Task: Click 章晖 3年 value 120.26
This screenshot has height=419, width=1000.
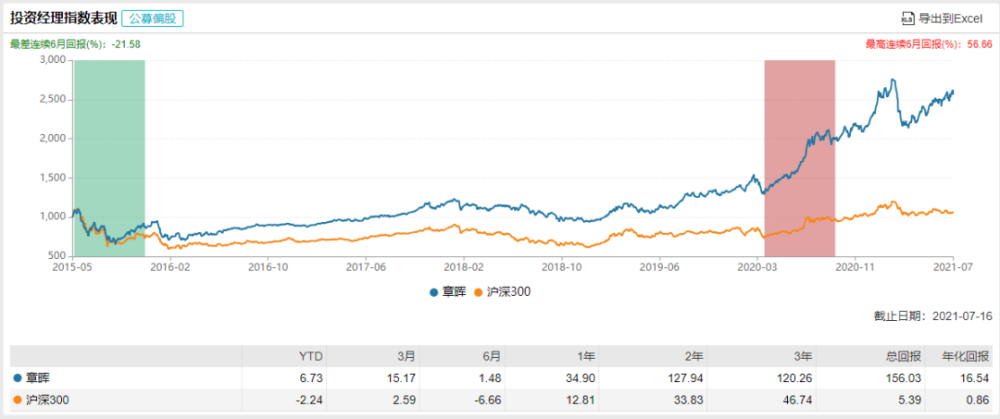Action: [793, 378]
